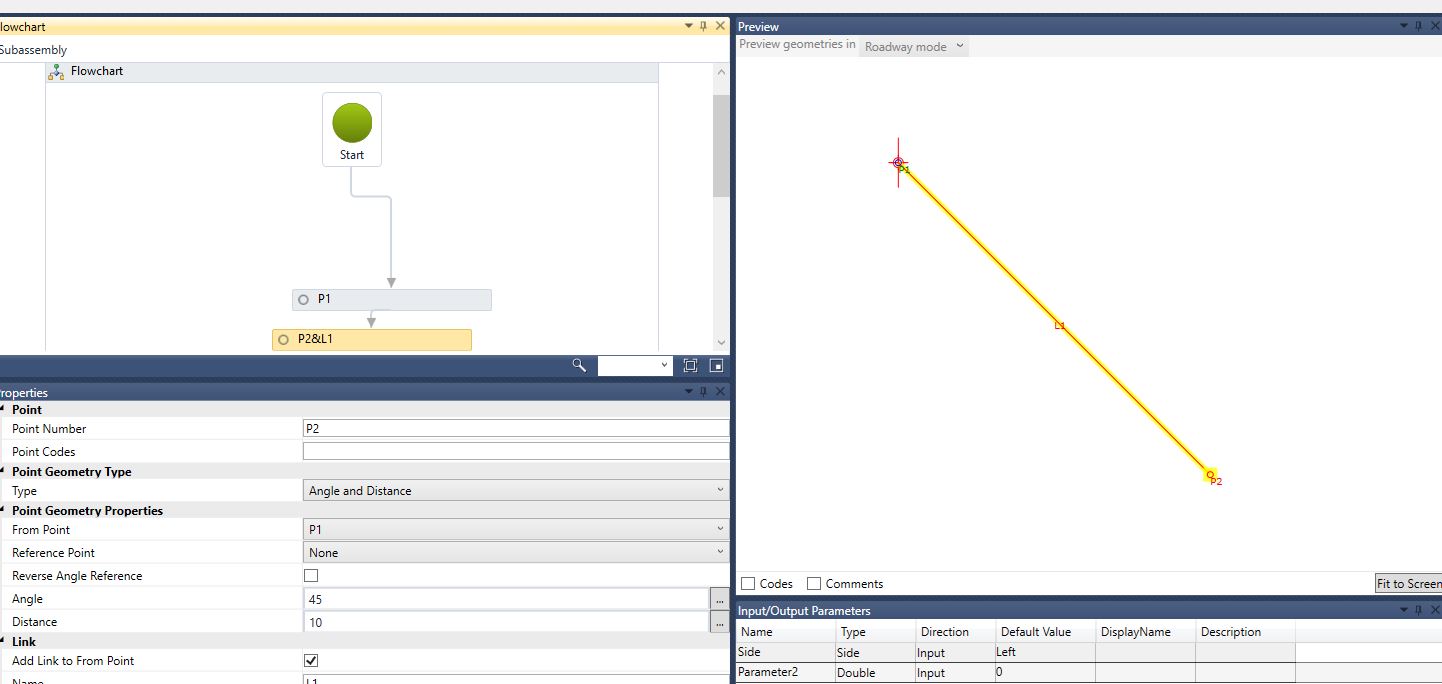This screenshot has width=1442, height=684.
Task: Click the magnifier search icon below the flowchart
Action: click(578, 365)
